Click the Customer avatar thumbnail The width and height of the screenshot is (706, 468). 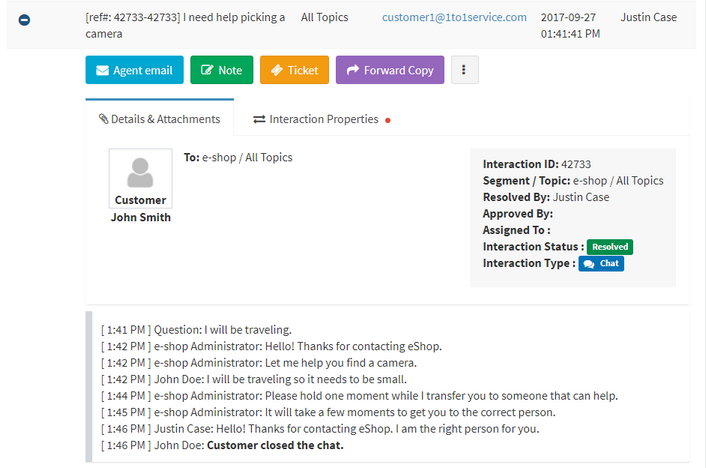point(140,178)
